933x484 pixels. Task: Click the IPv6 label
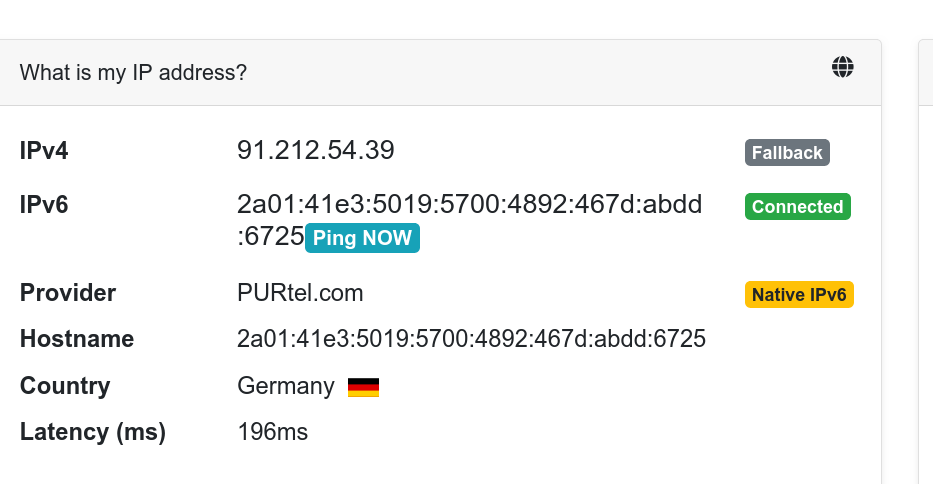pyautogui.click(x=44, y=205)
